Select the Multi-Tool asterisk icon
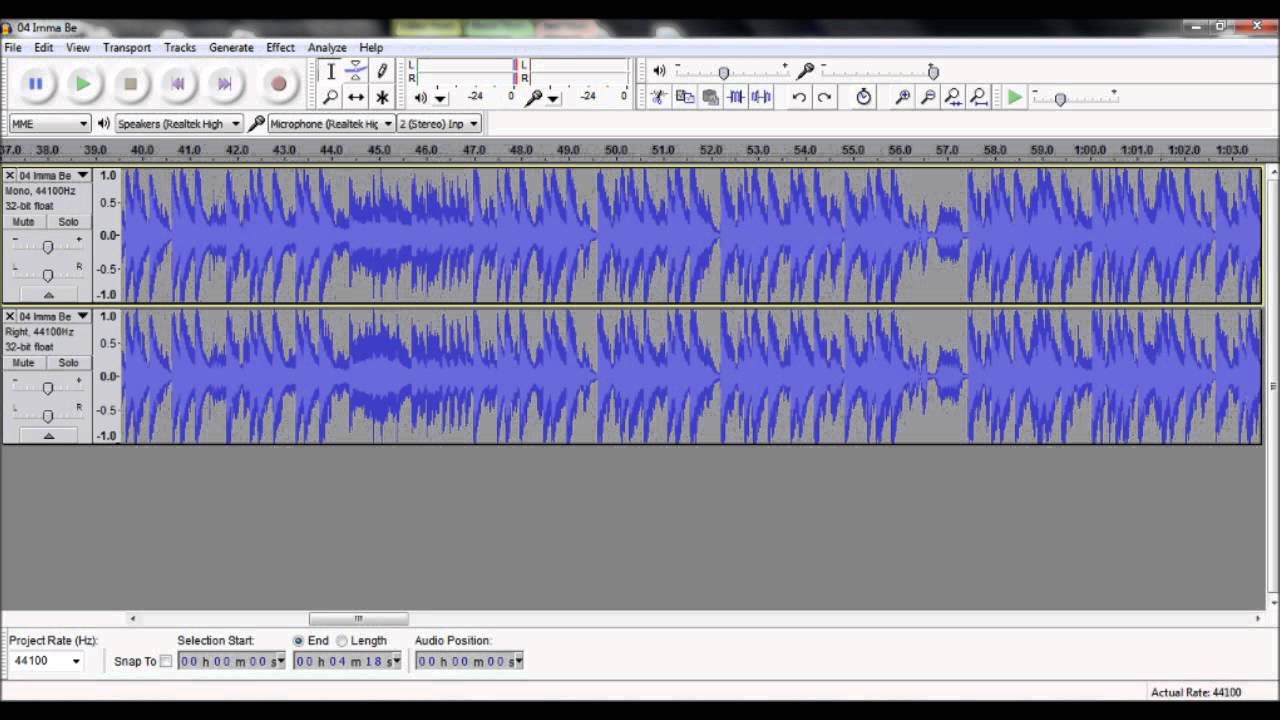 point(381,97)
